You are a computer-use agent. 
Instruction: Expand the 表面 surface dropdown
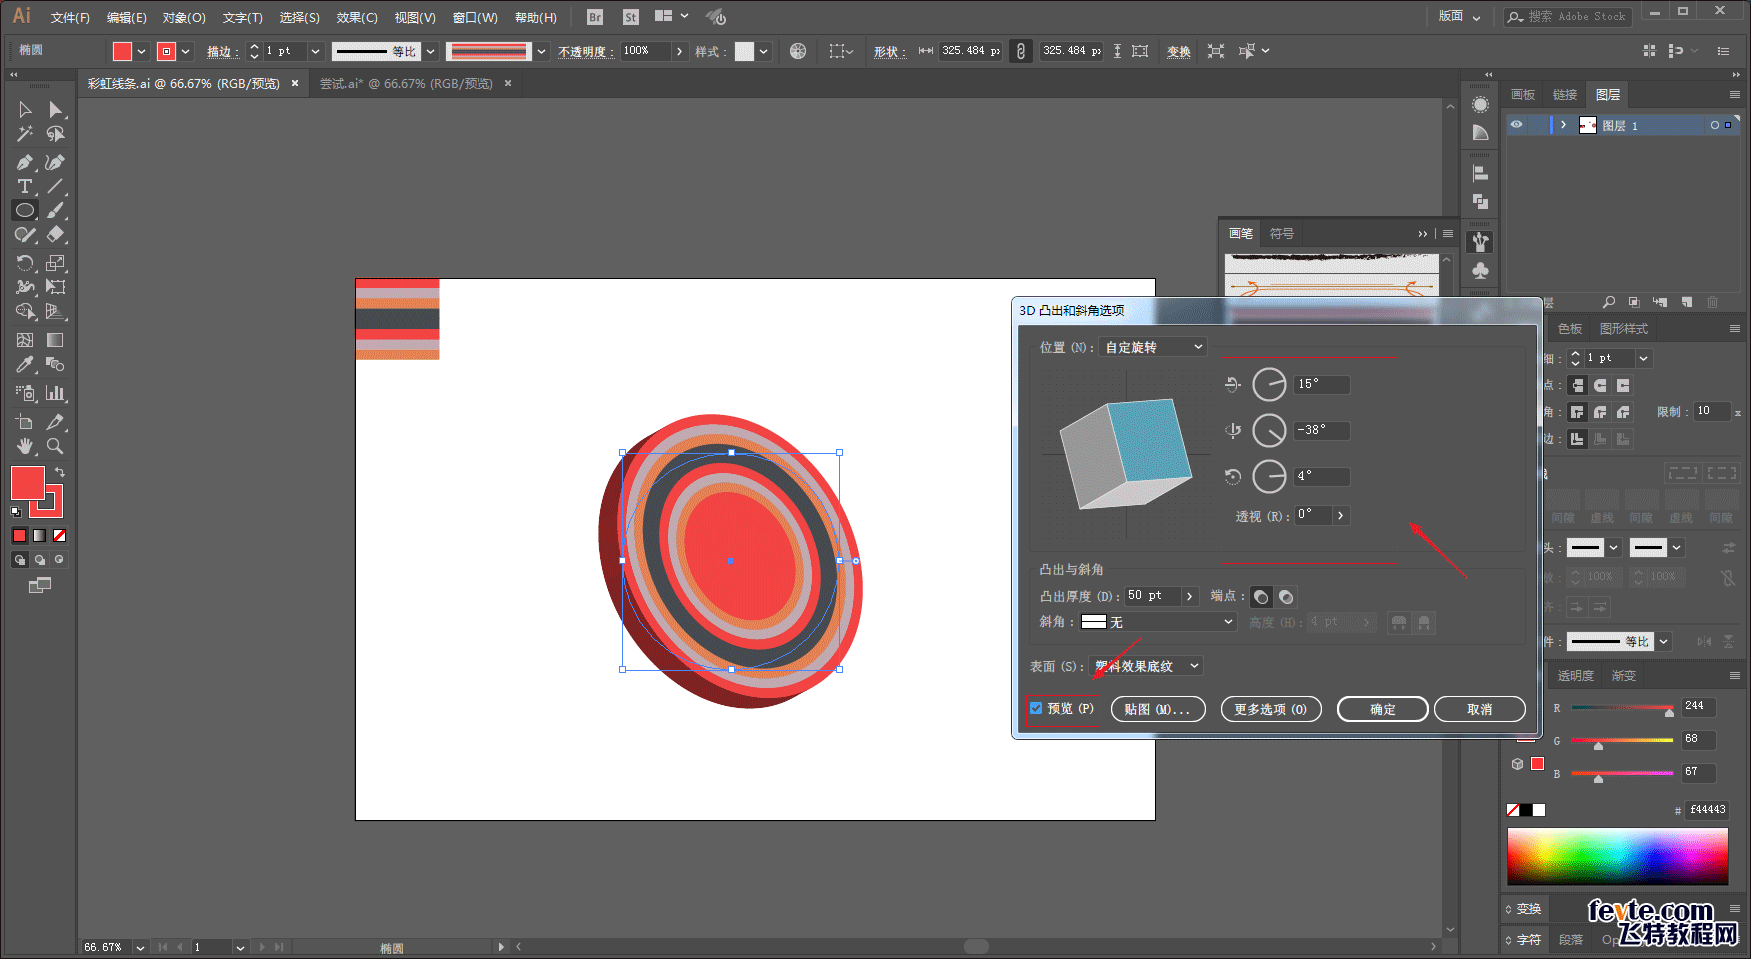[1146, 666]
